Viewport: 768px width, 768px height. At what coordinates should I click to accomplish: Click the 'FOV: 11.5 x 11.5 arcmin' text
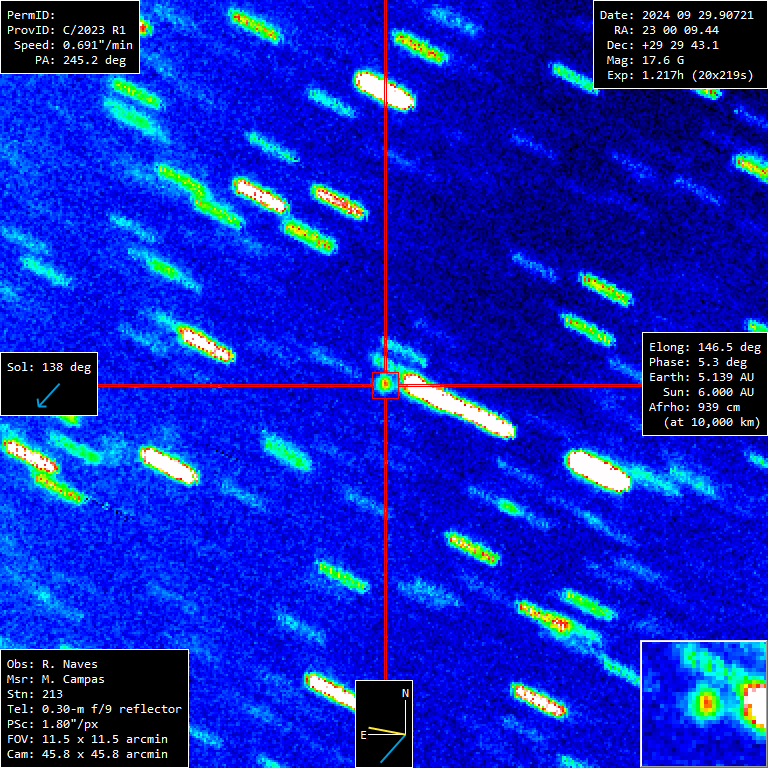(x=87, y=739)
